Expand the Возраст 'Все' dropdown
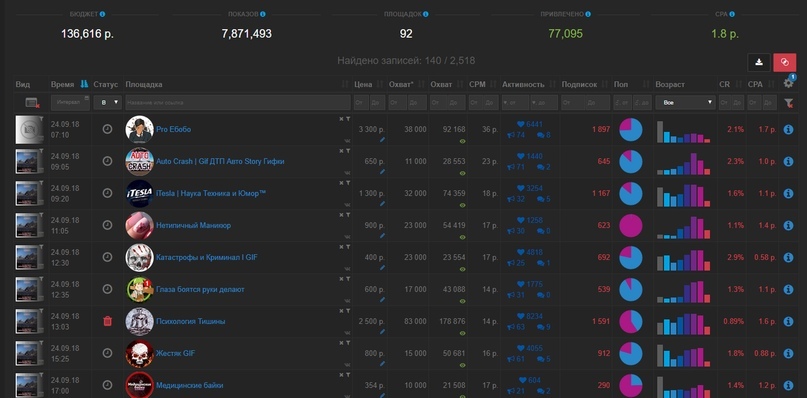807x398 pixels. click(x=685, y=102)
